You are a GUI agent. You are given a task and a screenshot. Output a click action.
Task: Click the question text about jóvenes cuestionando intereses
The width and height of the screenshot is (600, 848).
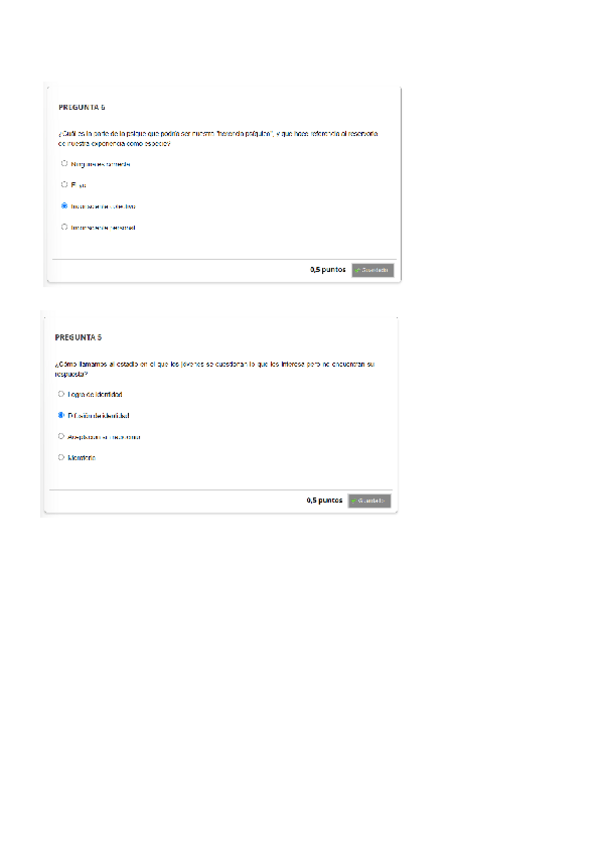[215, 369]
